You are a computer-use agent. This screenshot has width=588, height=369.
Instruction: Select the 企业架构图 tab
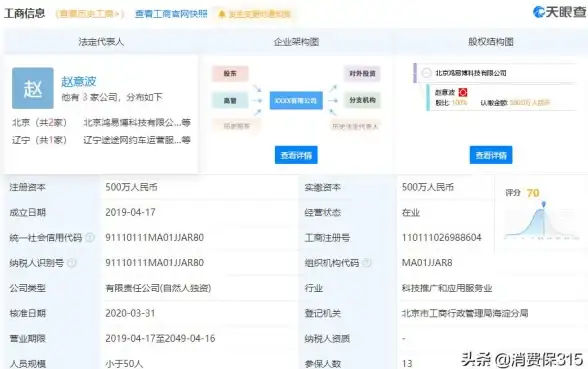pos(296,42)
